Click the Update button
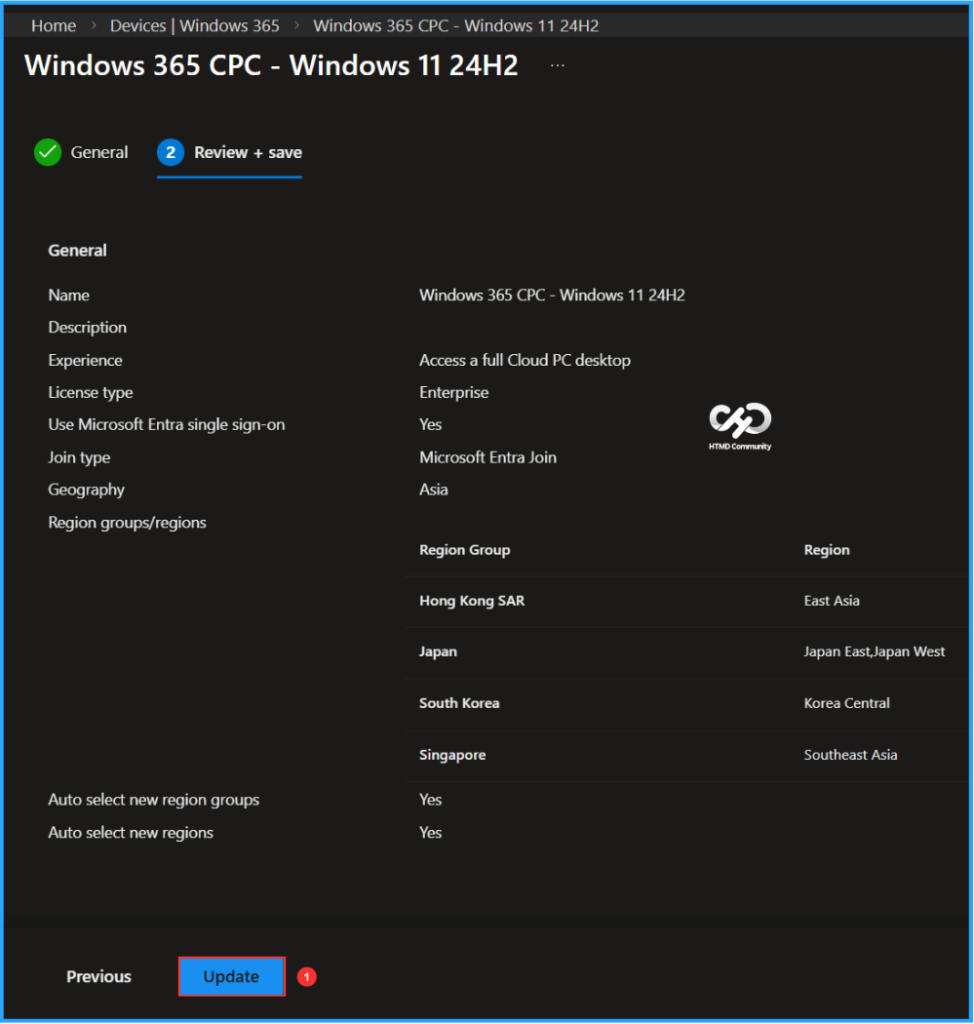The height and width of the screenshot is (1024, 974). tap(231, 976)
